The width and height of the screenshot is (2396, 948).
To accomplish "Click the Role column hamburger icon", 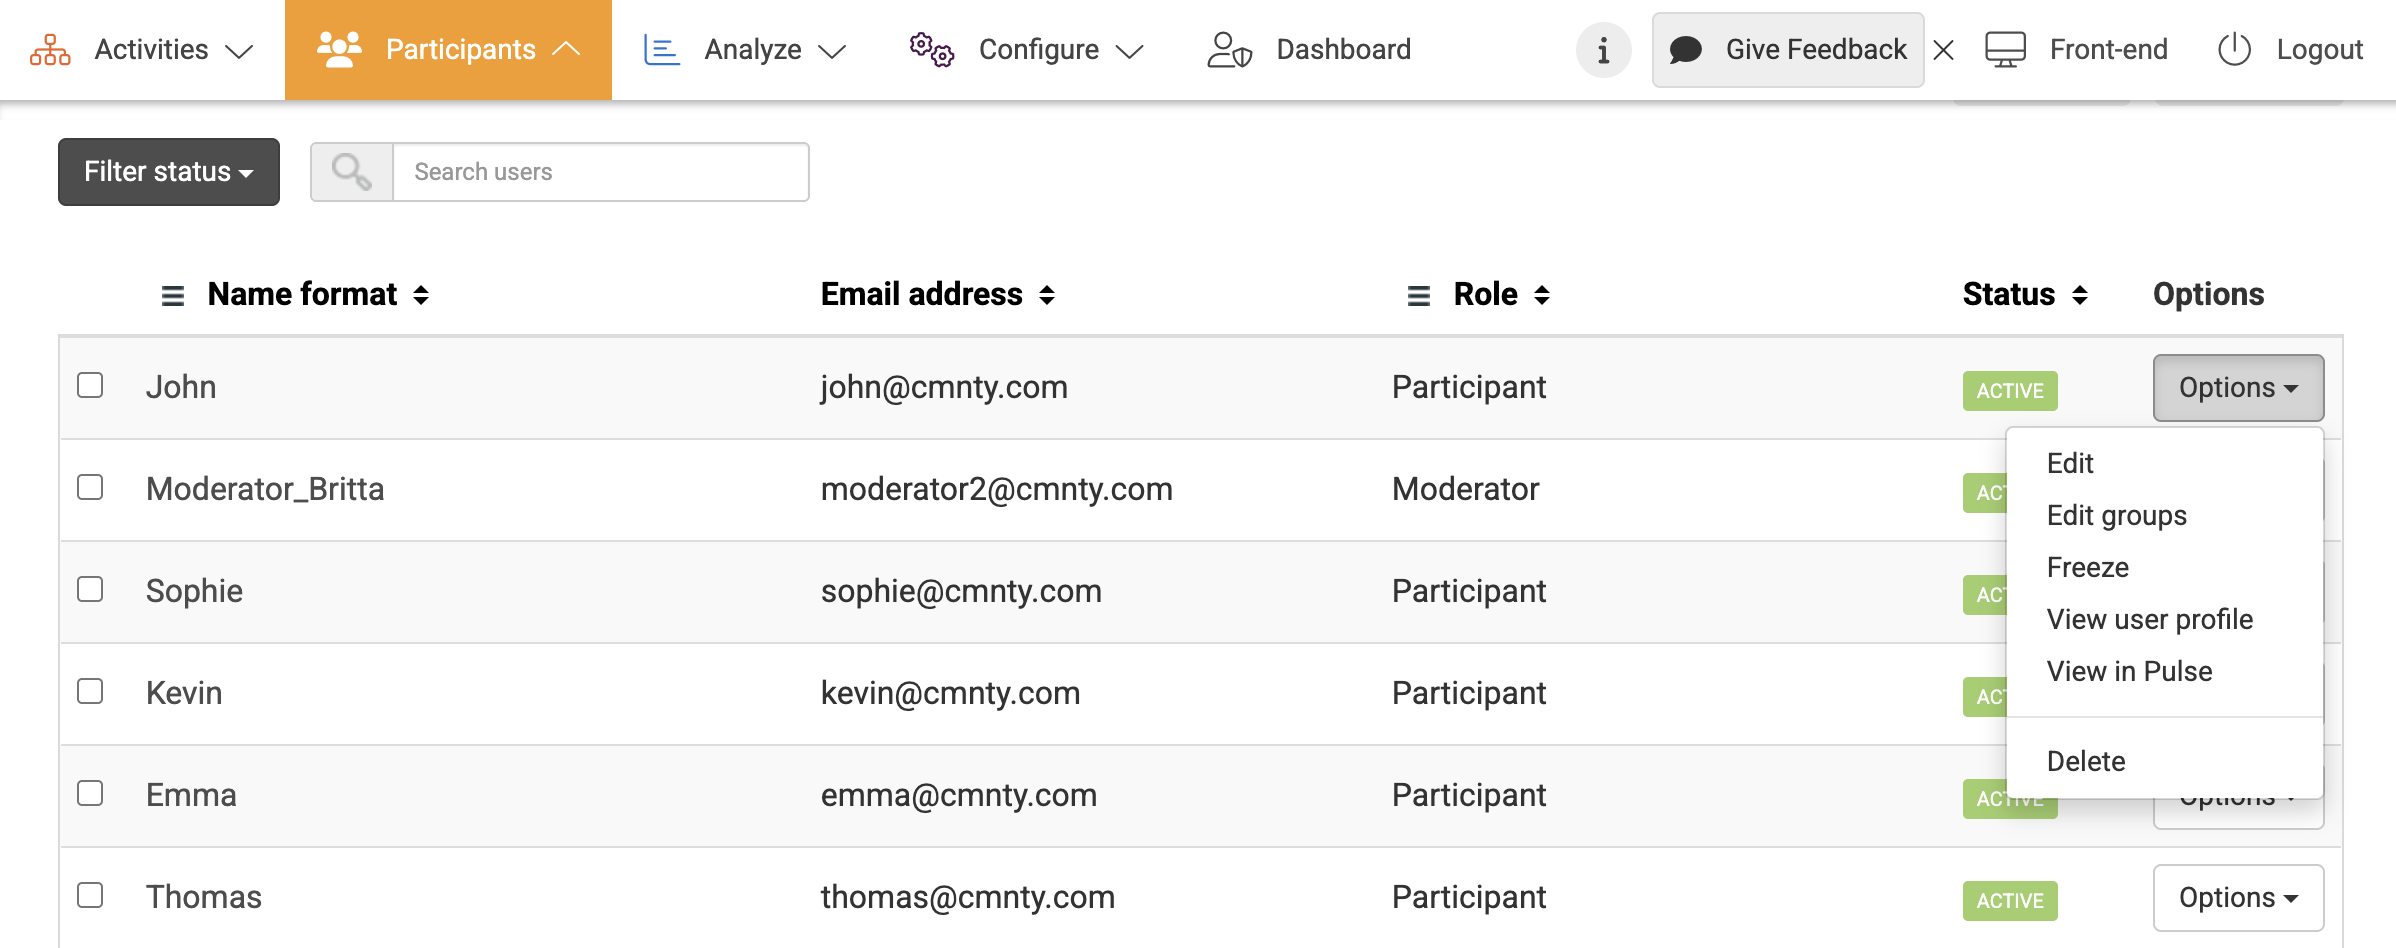I will pos(1418,296).
